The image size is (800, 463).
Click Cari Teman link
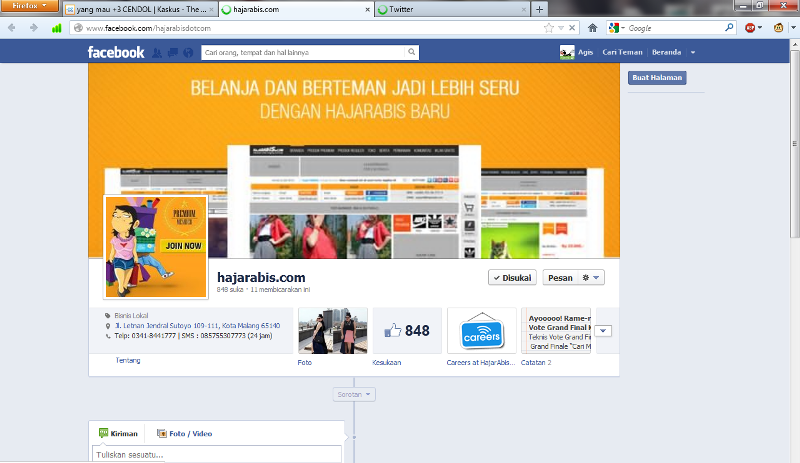(x=622, y=52)
